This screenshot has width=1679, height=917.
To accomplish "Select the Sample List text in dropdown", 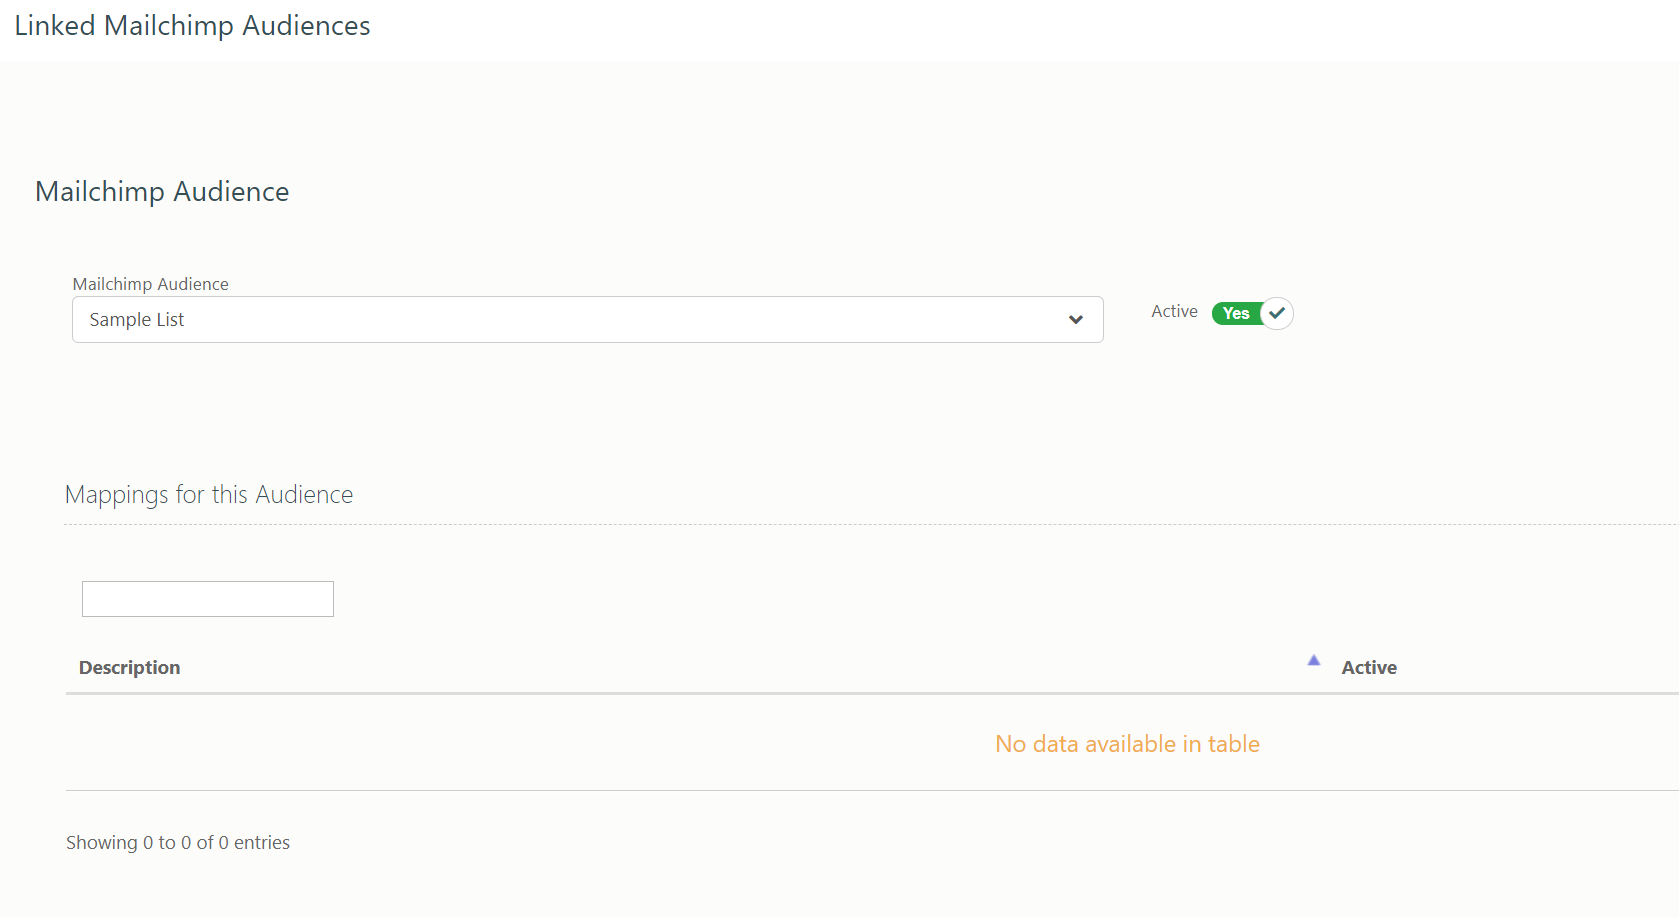I will (x=137, y=320).
